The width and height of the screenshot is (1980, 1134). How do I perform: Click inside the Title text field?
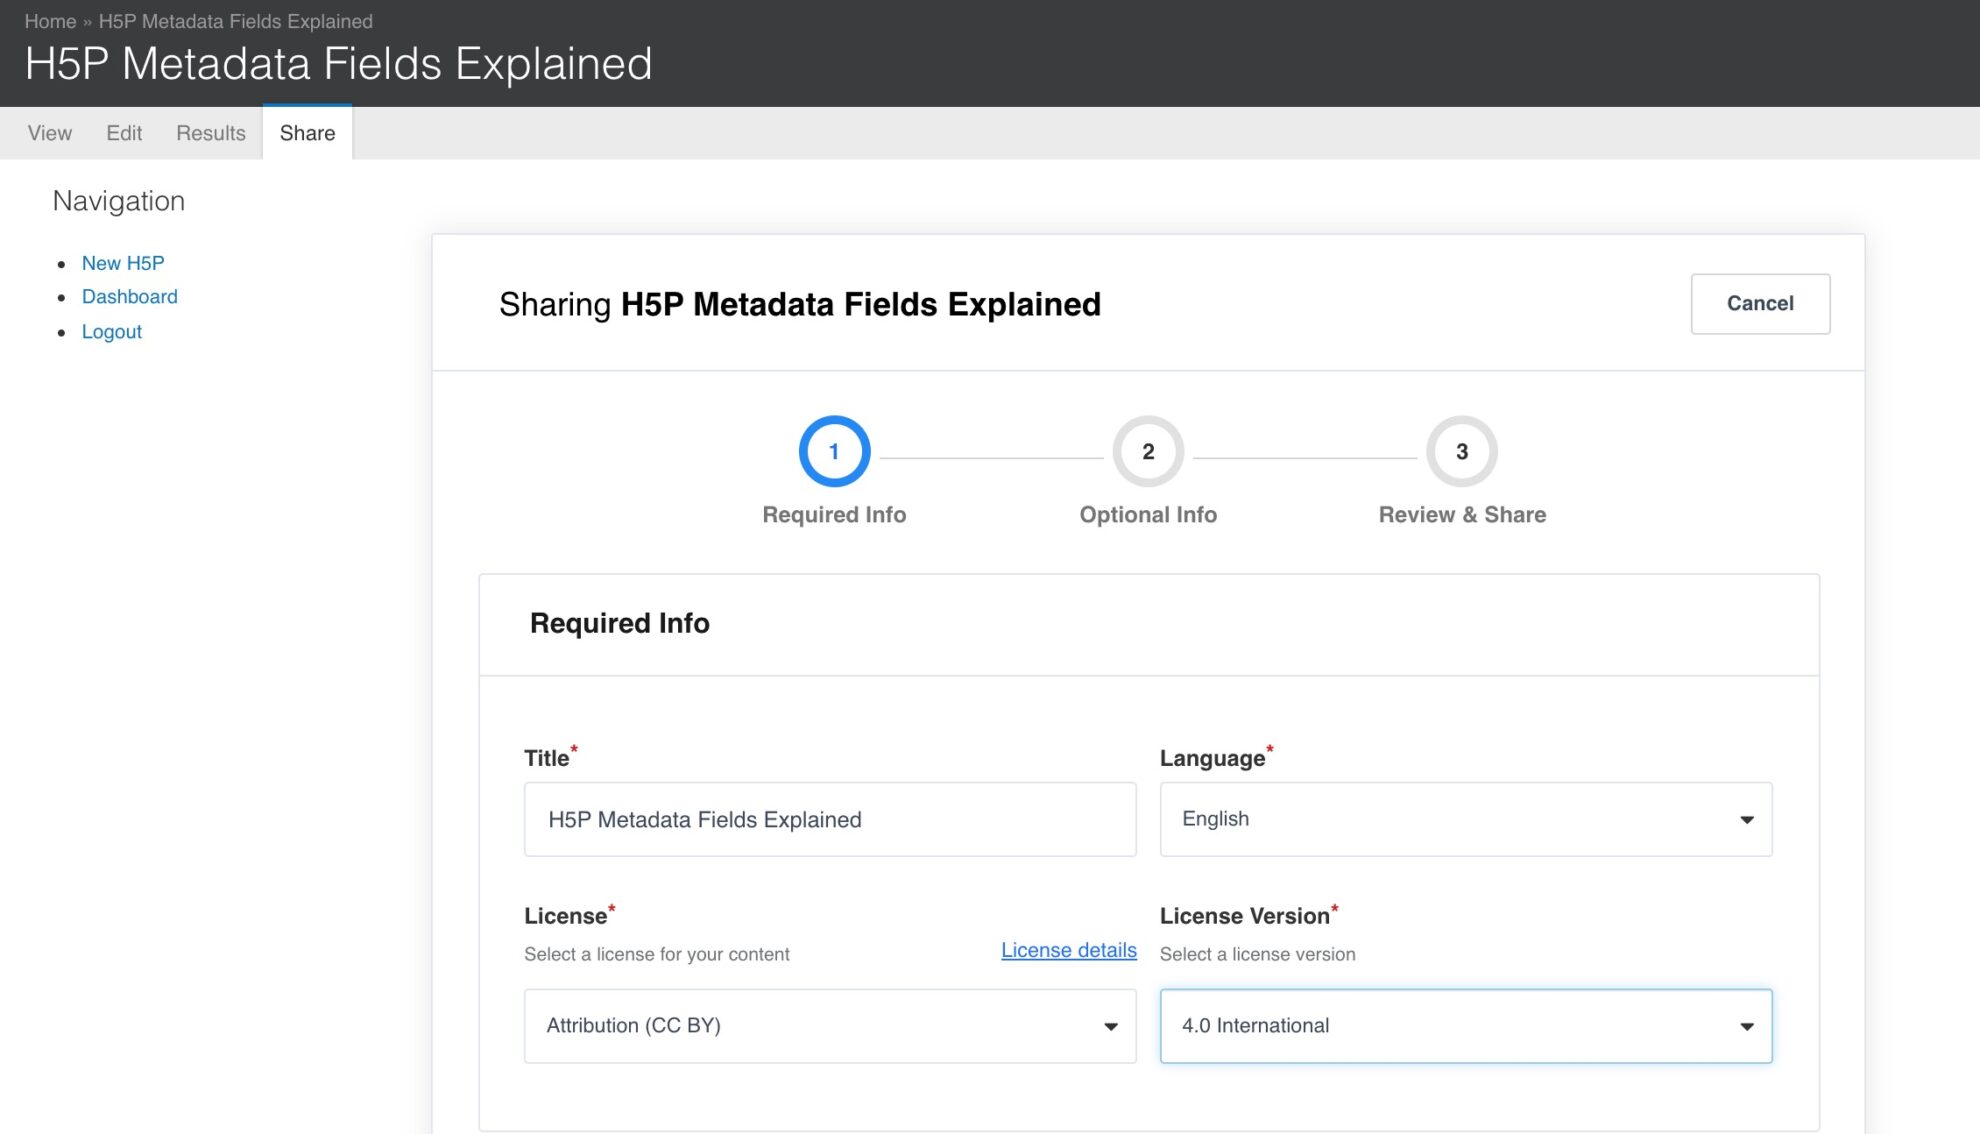(830, 819)
